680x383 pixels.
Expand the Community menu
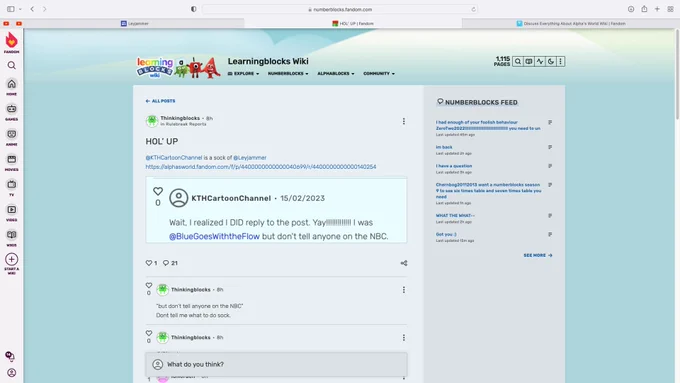(379, 74)
